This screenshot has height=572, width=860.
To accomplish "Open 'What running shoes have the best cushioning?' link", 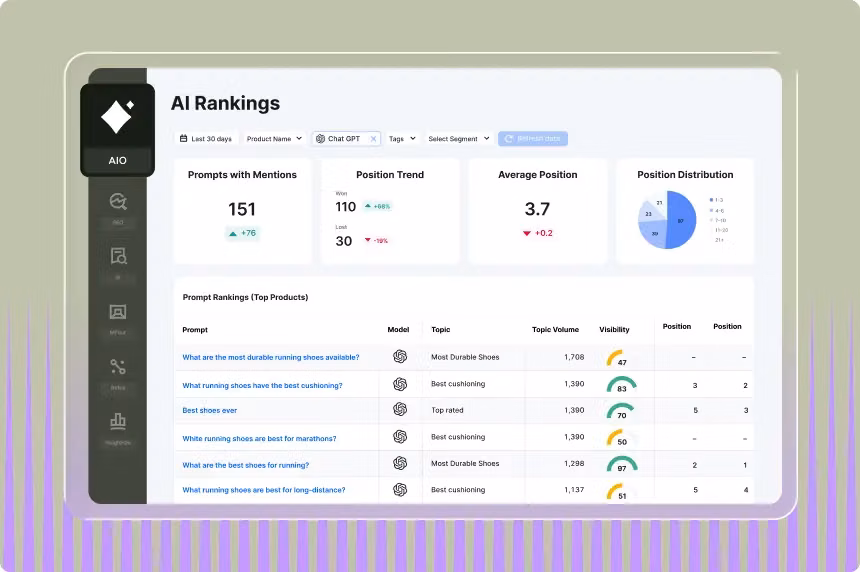I will pyautogui.click(x=262, y=385).
